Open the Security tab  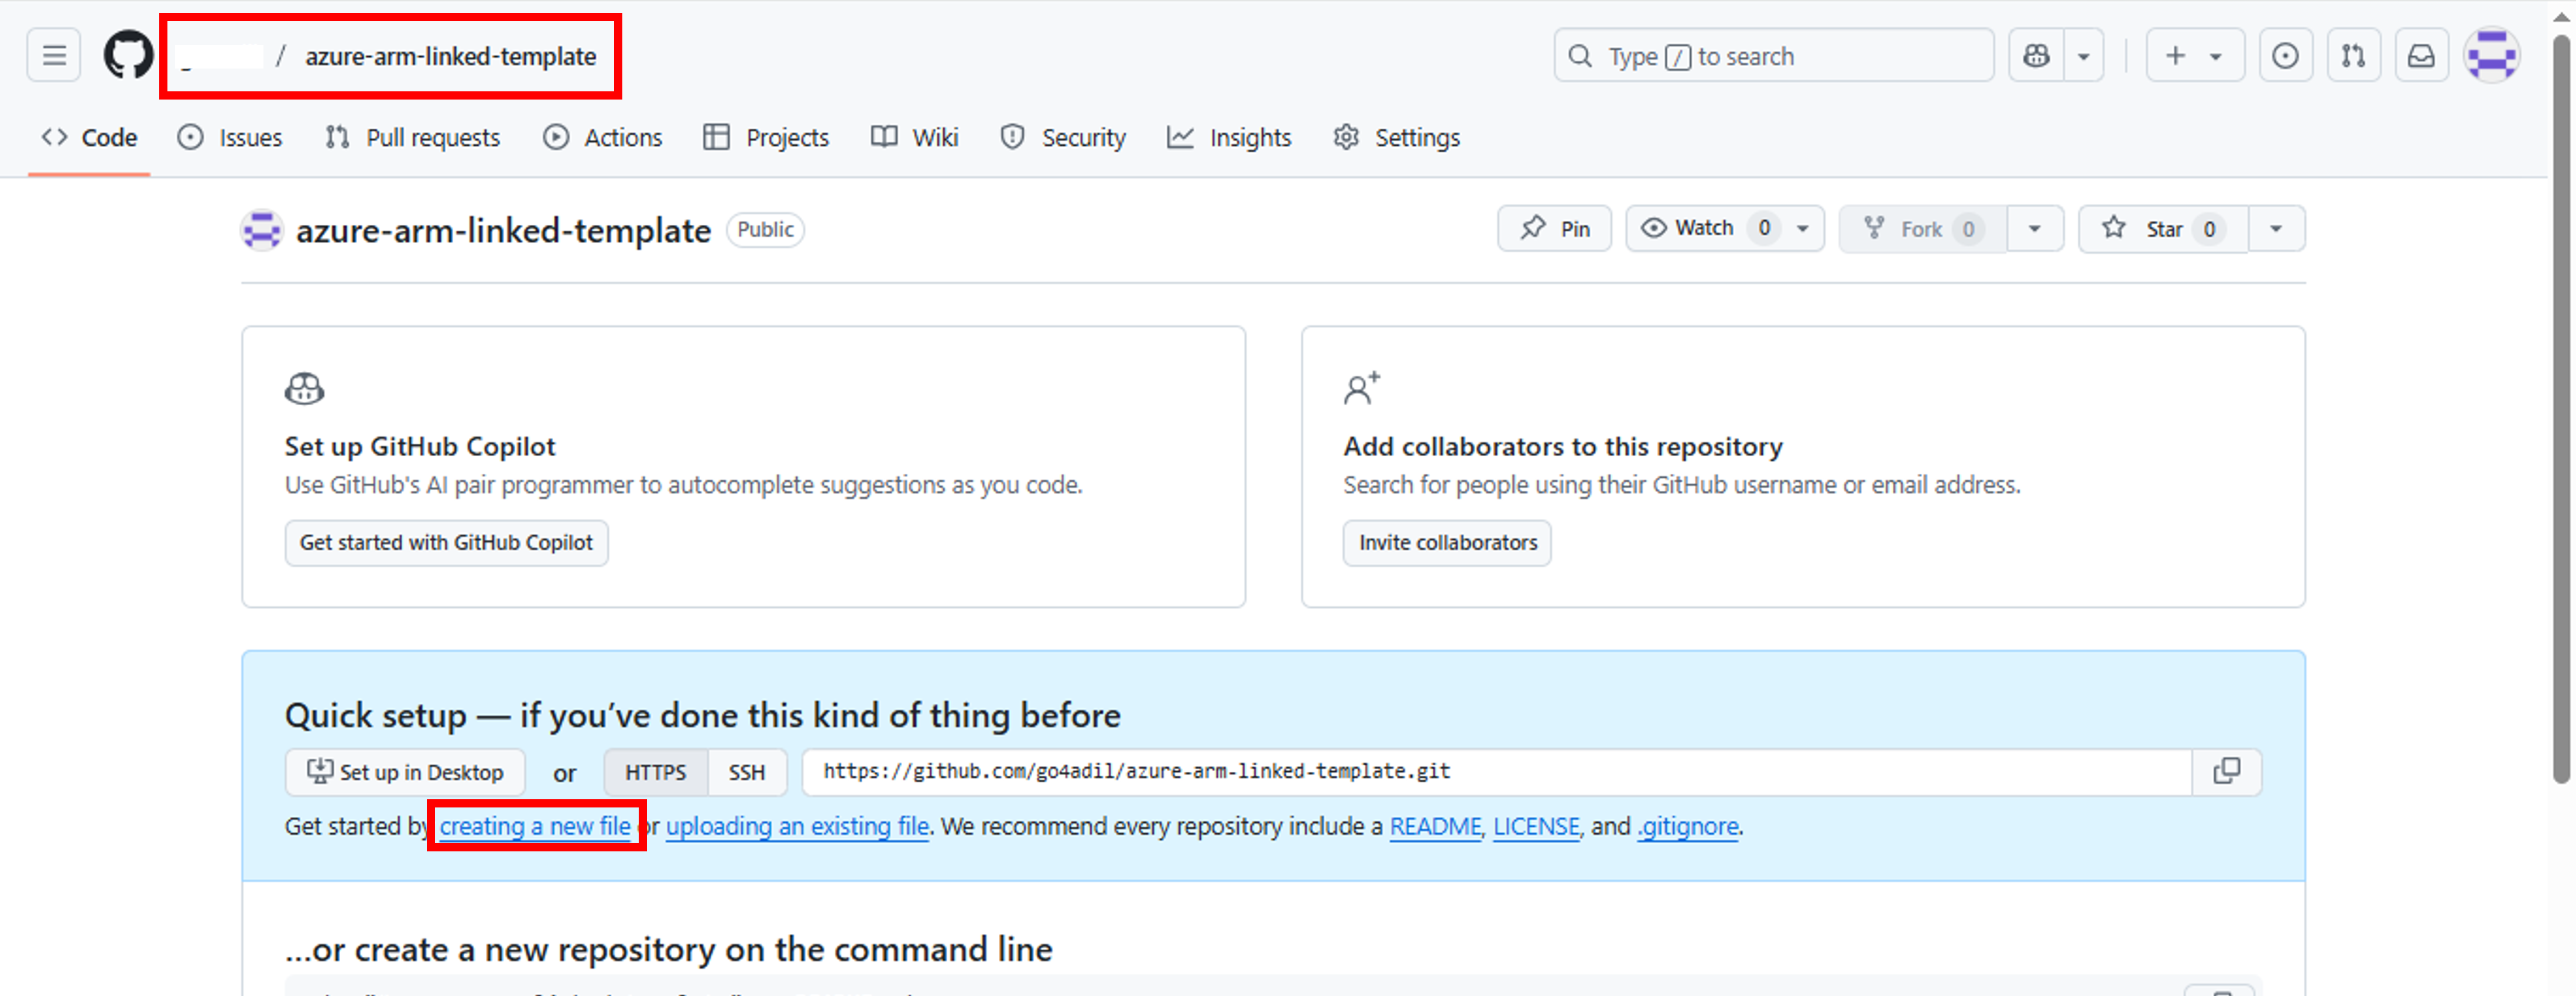coord(1063,137)
